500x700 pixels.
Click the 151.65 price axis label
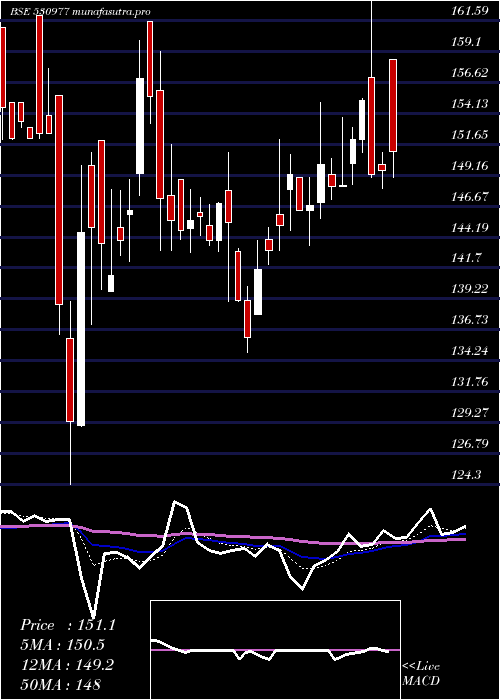[x=469, y=134]
